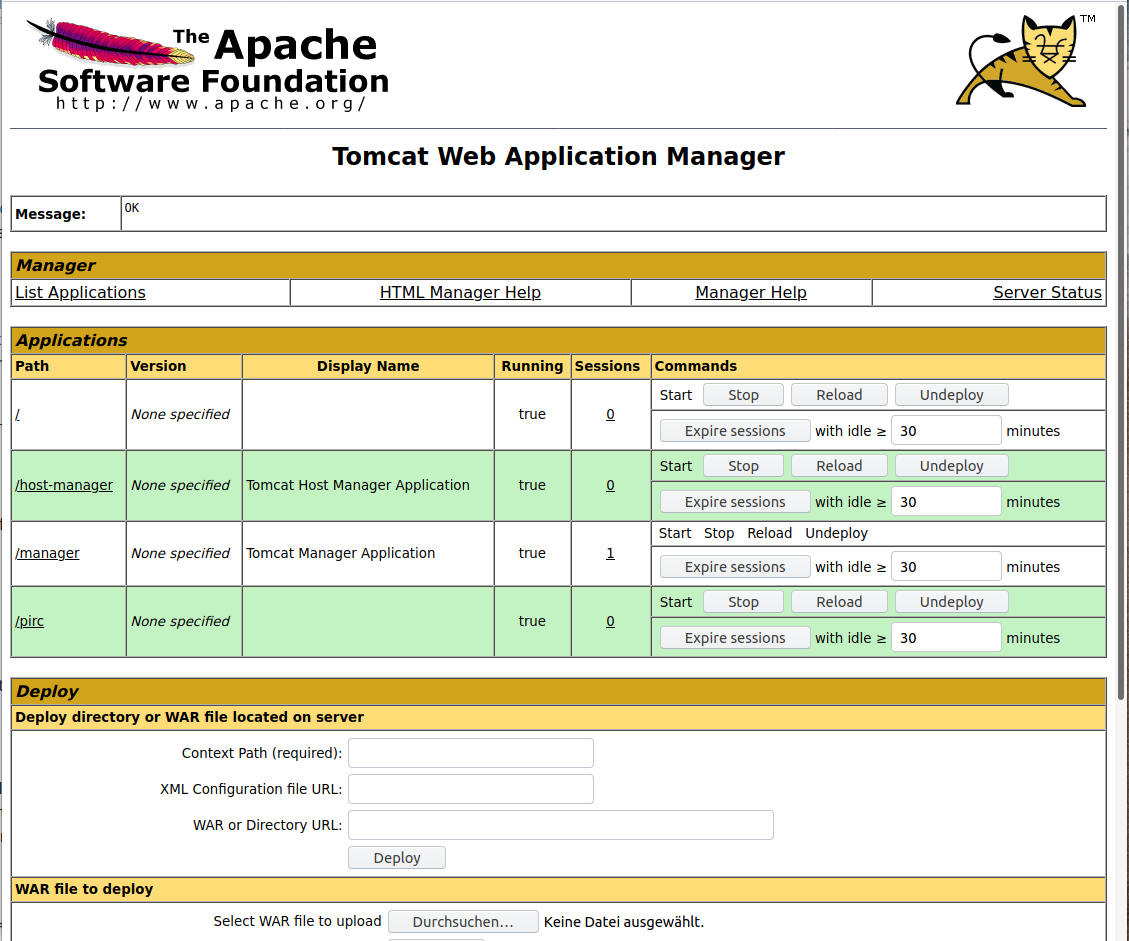View sessions count for /pirc

click(610, 621)
